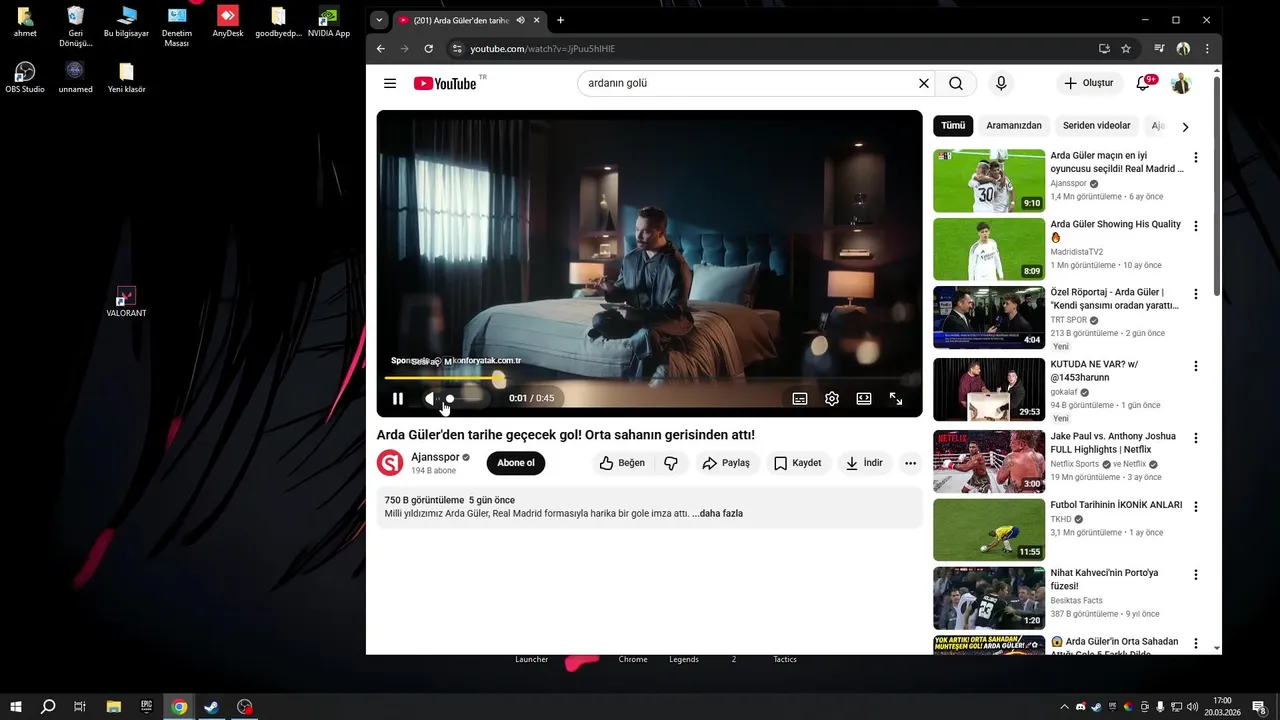The image size is (1280, 720).
Task: Open the 'Özel Röportaj - Arda Güler' thumbnail
Action: [989, 317]
